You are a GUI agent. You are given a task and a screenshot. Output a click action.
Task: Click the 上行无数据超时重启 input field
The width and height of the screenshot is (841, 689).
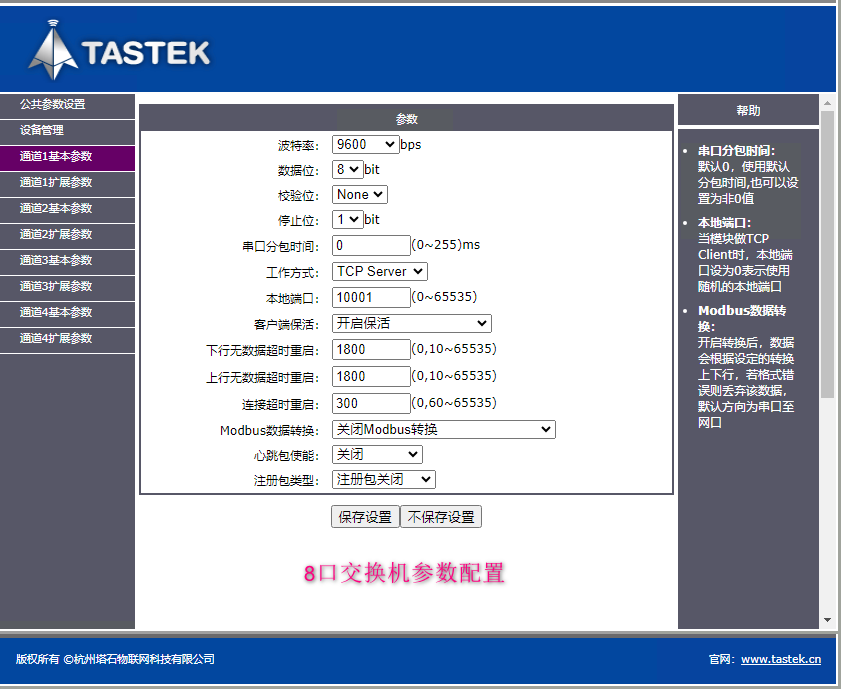(371, 376)
